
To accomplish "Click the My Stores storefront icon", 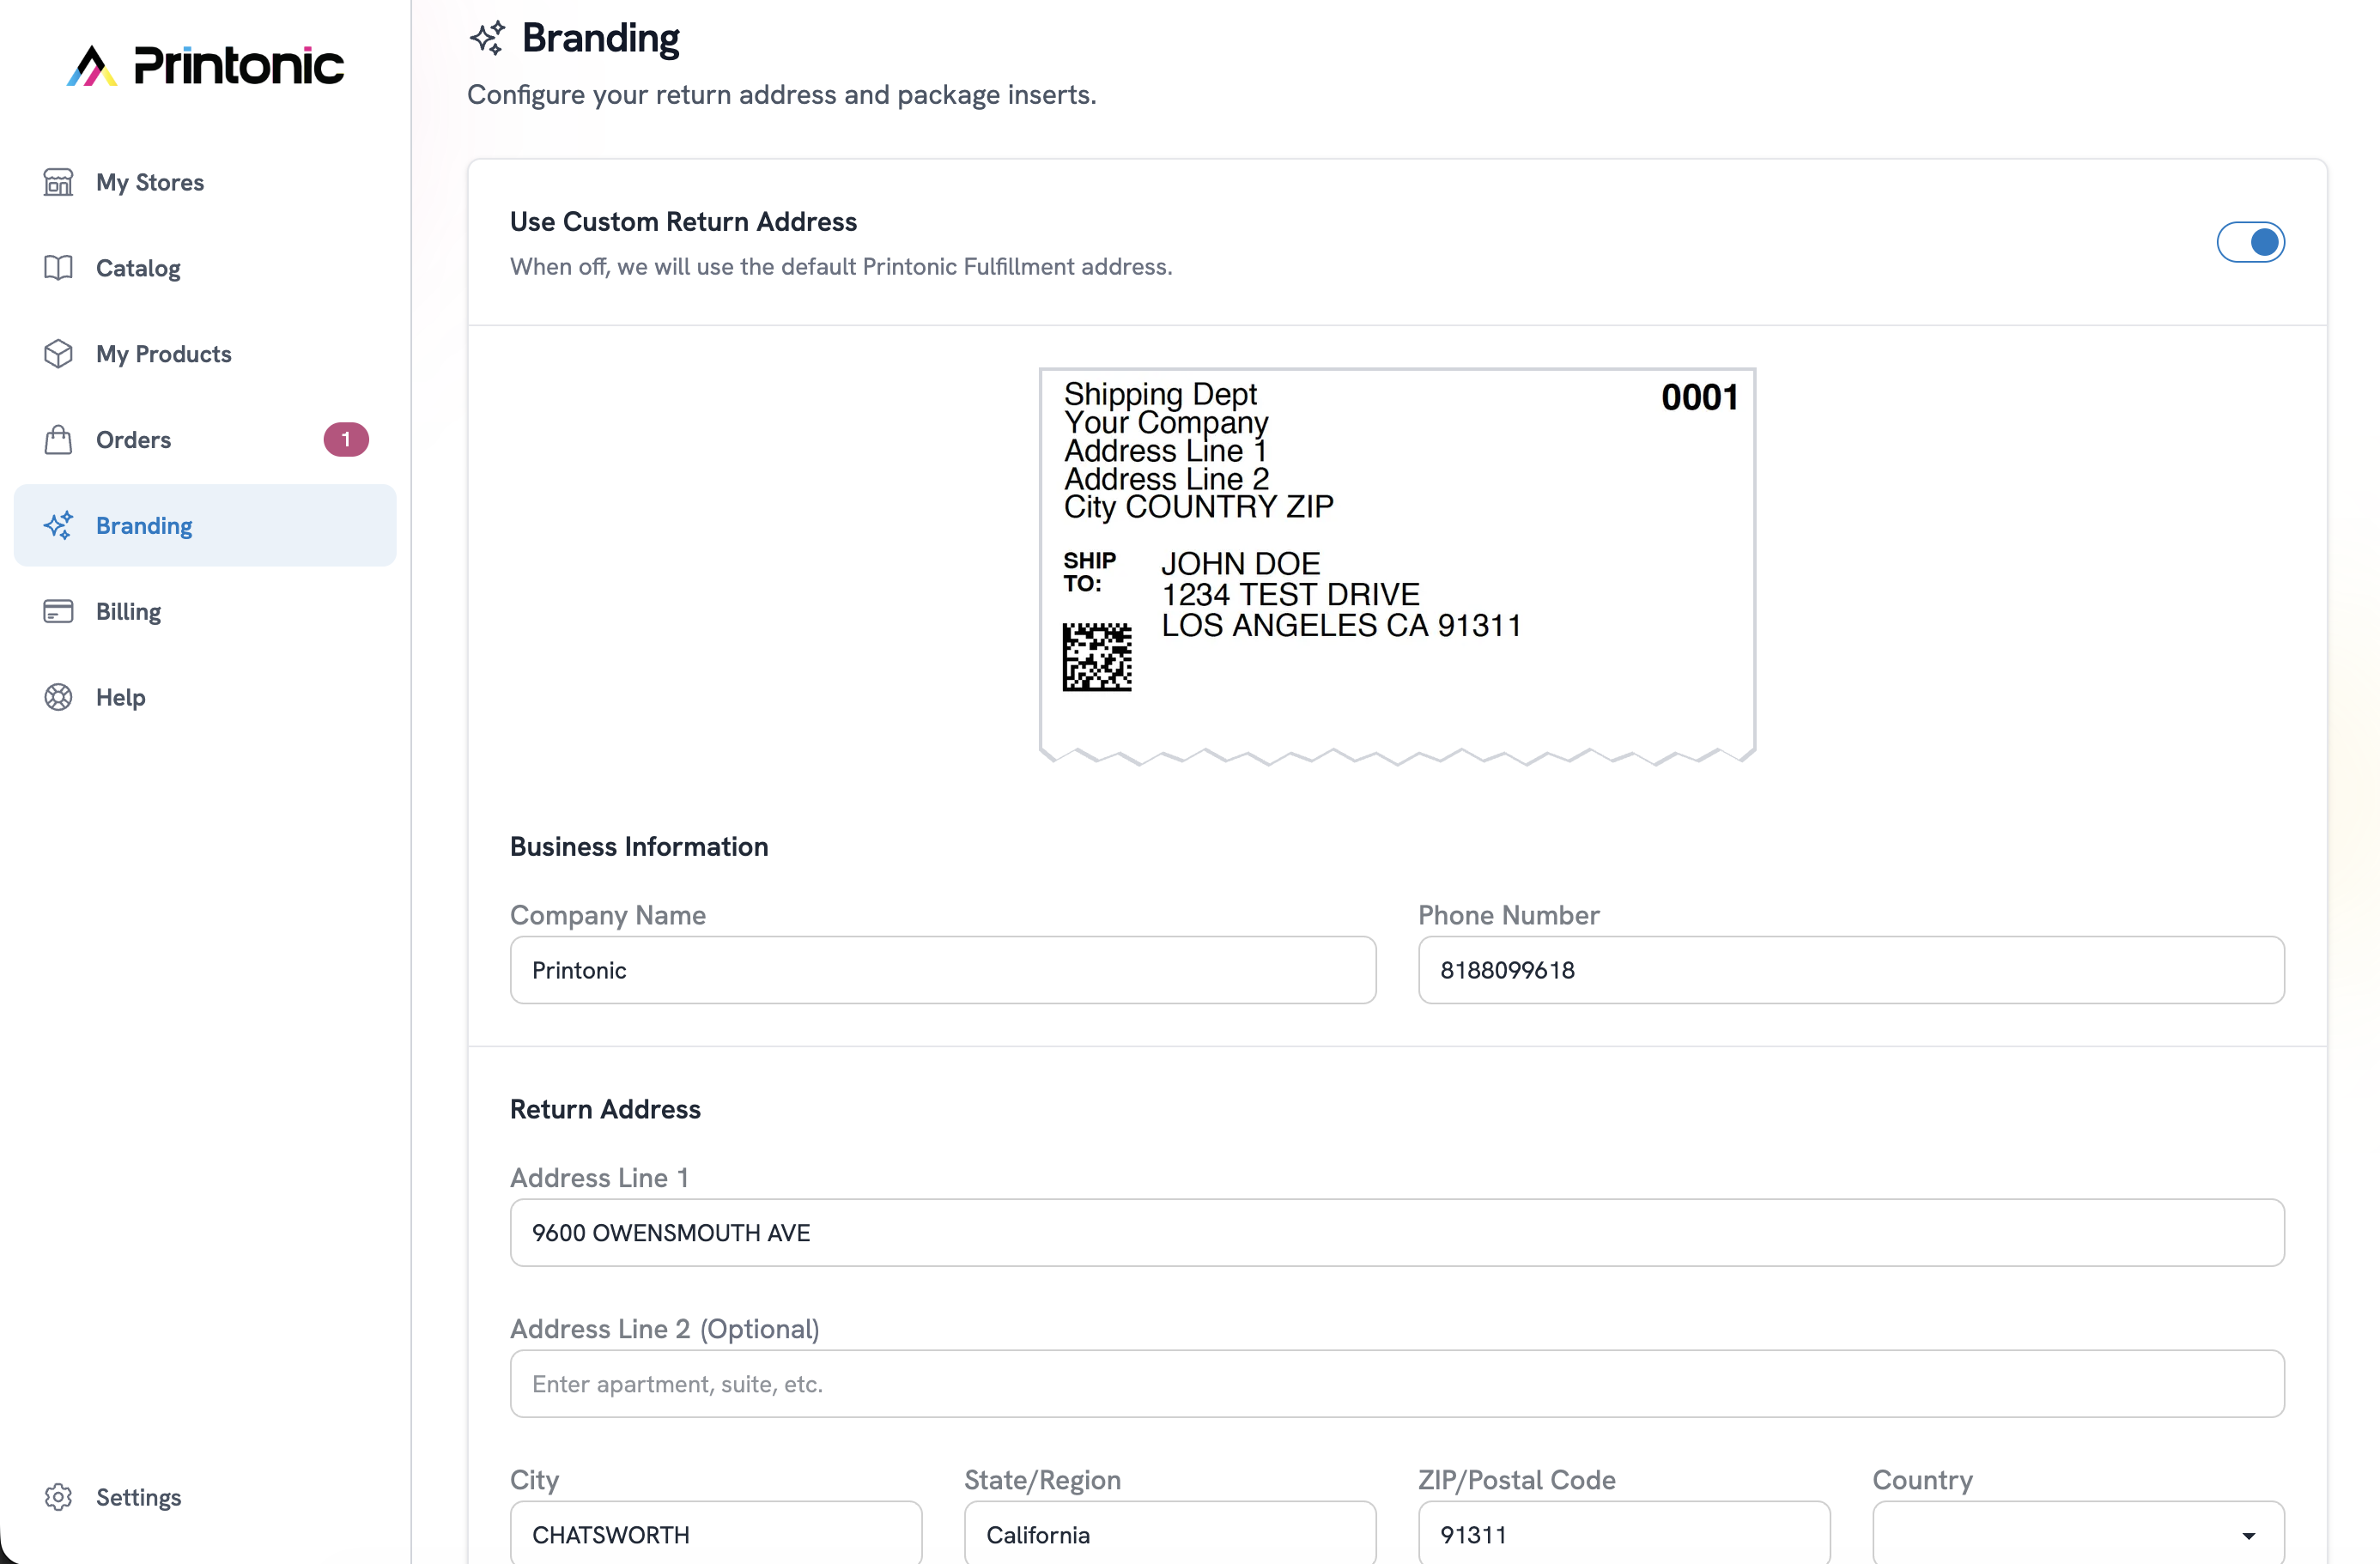I will coord(58,182).
